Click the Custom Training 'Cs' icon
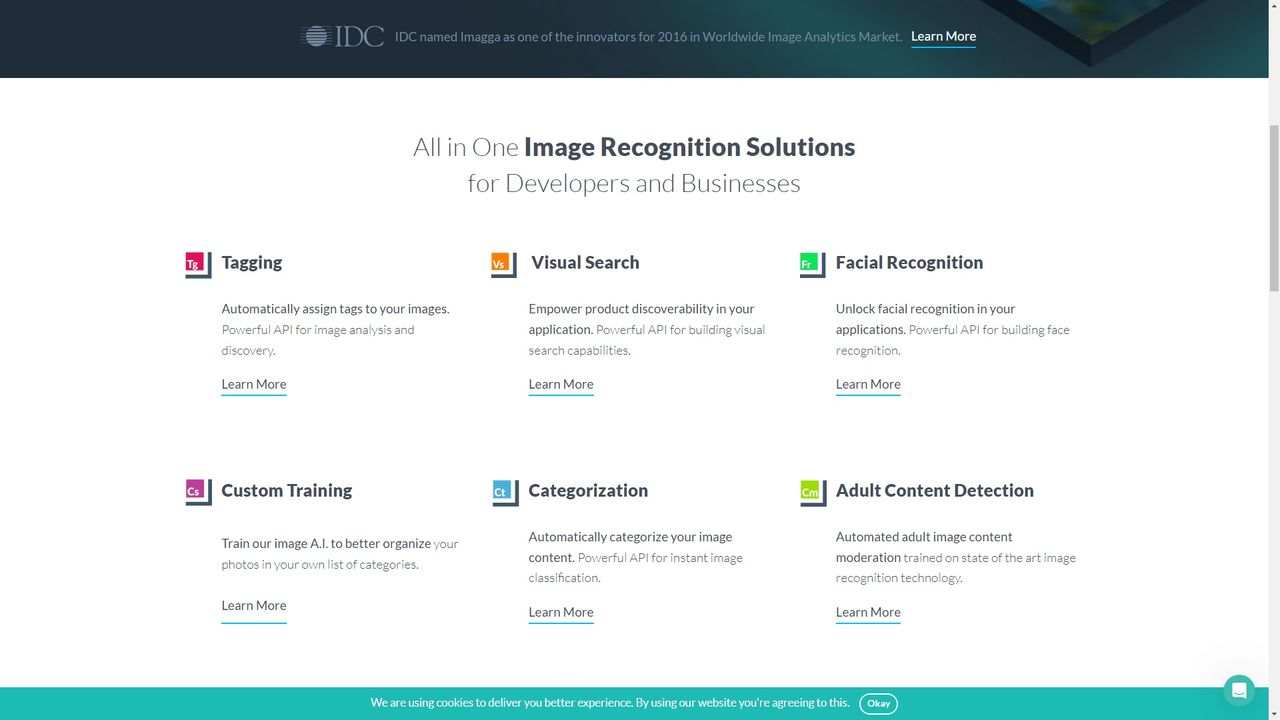 (198, 492)
